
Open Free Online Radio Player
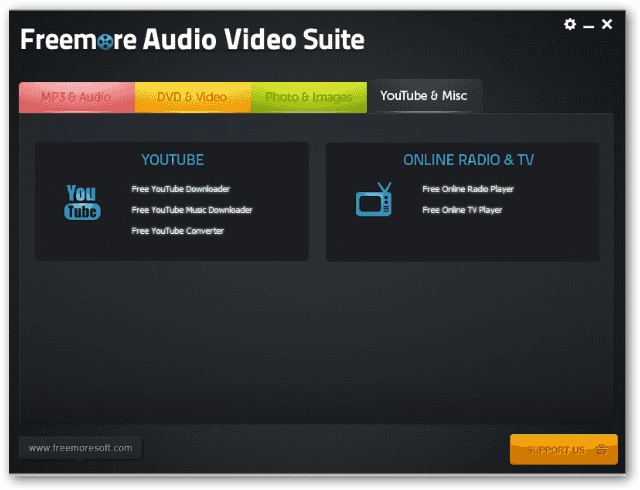click(x=468, y=189)
